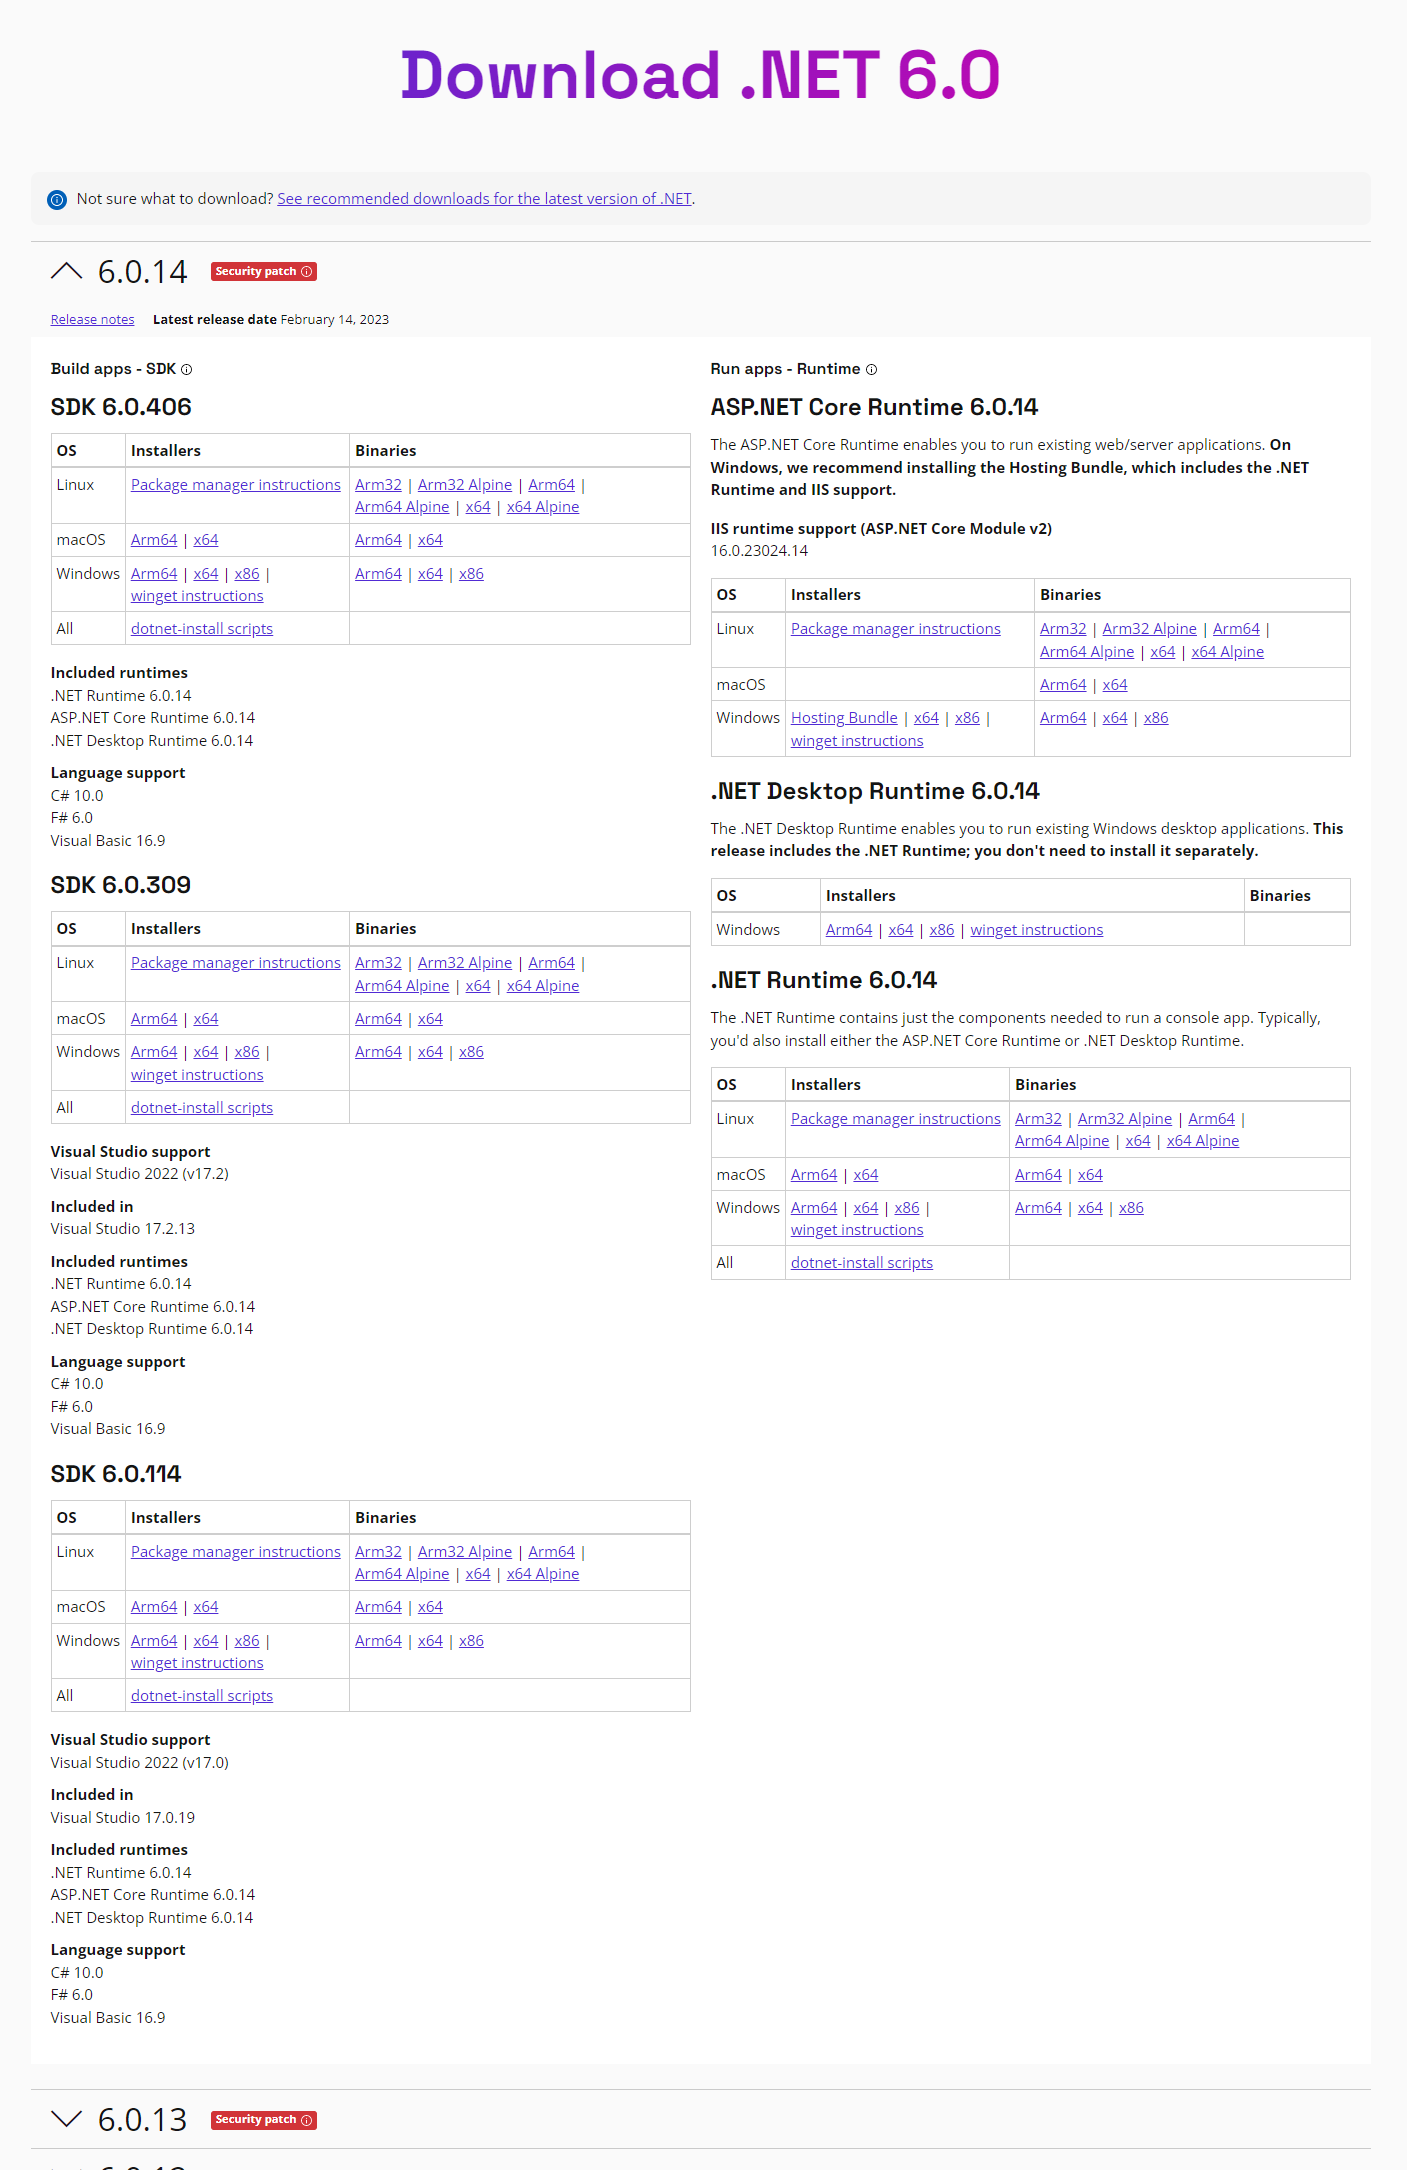Viewport: 1407px width, 2170px height.
Task: Open .NET Runtime winget instructions
Action: (x=857, y=1229)
